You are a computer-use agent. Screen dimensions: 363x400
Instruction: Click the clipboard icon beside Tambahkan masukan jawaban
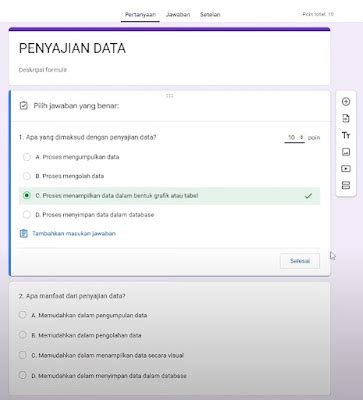pos(23,233)
